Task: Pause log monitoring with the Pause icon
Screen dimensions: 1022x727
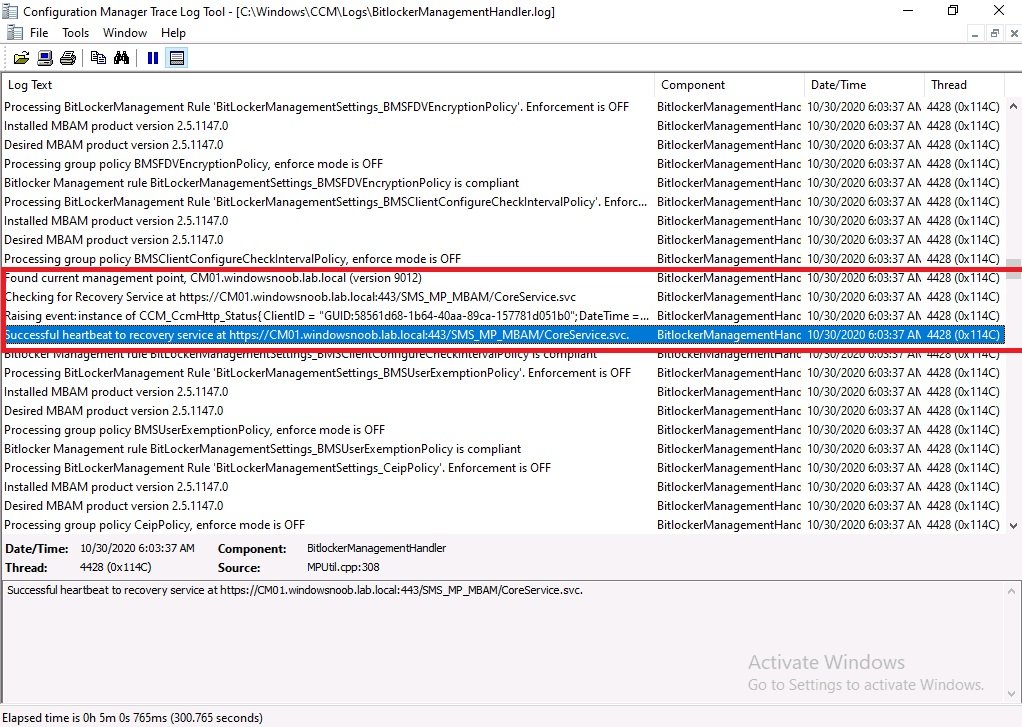Action: click(153, 58)
